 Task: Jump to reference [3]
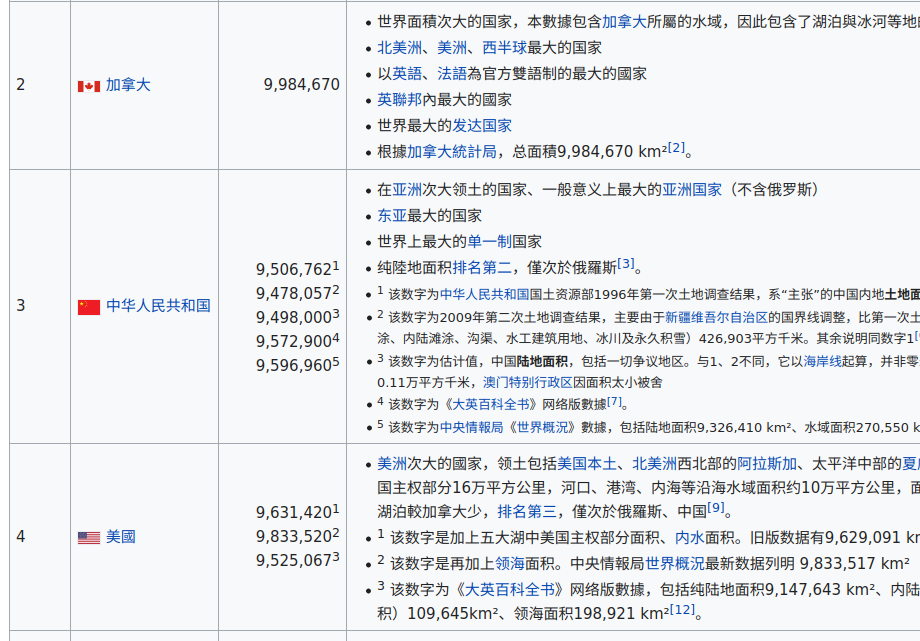point(625,264)
